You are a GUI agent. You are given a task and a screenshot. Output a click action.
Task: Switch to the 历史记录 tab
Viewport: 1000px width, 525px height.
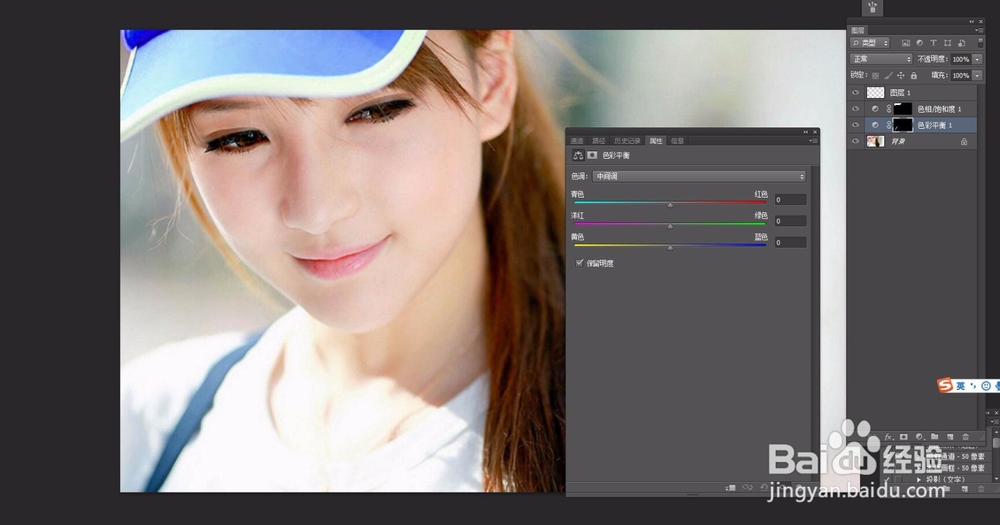[627, 141]
